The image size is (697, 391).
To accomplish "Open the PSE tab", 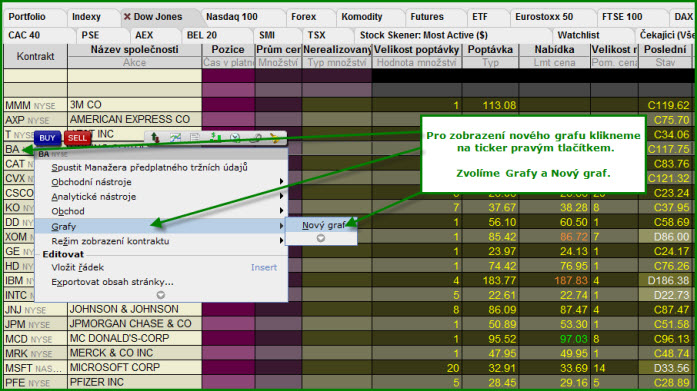I will click(90, 35).
